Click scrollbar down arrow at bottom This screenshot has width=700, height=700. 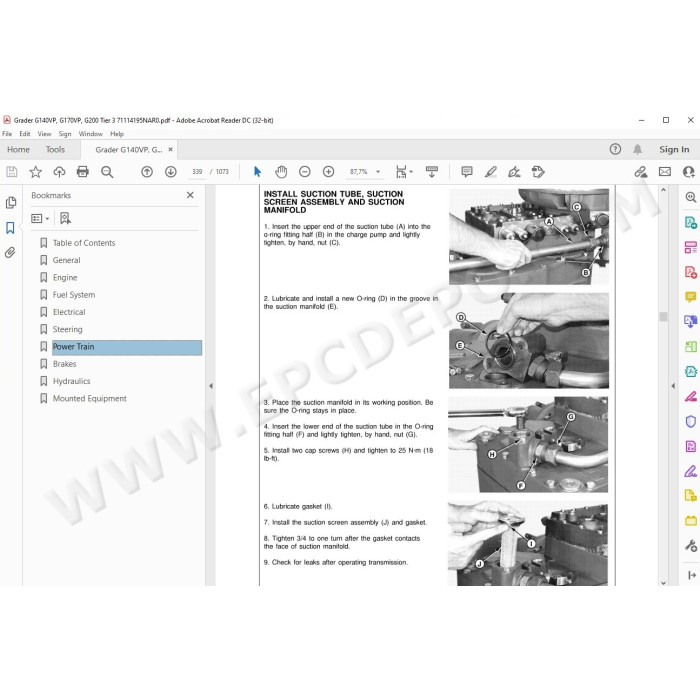[663, 582]
